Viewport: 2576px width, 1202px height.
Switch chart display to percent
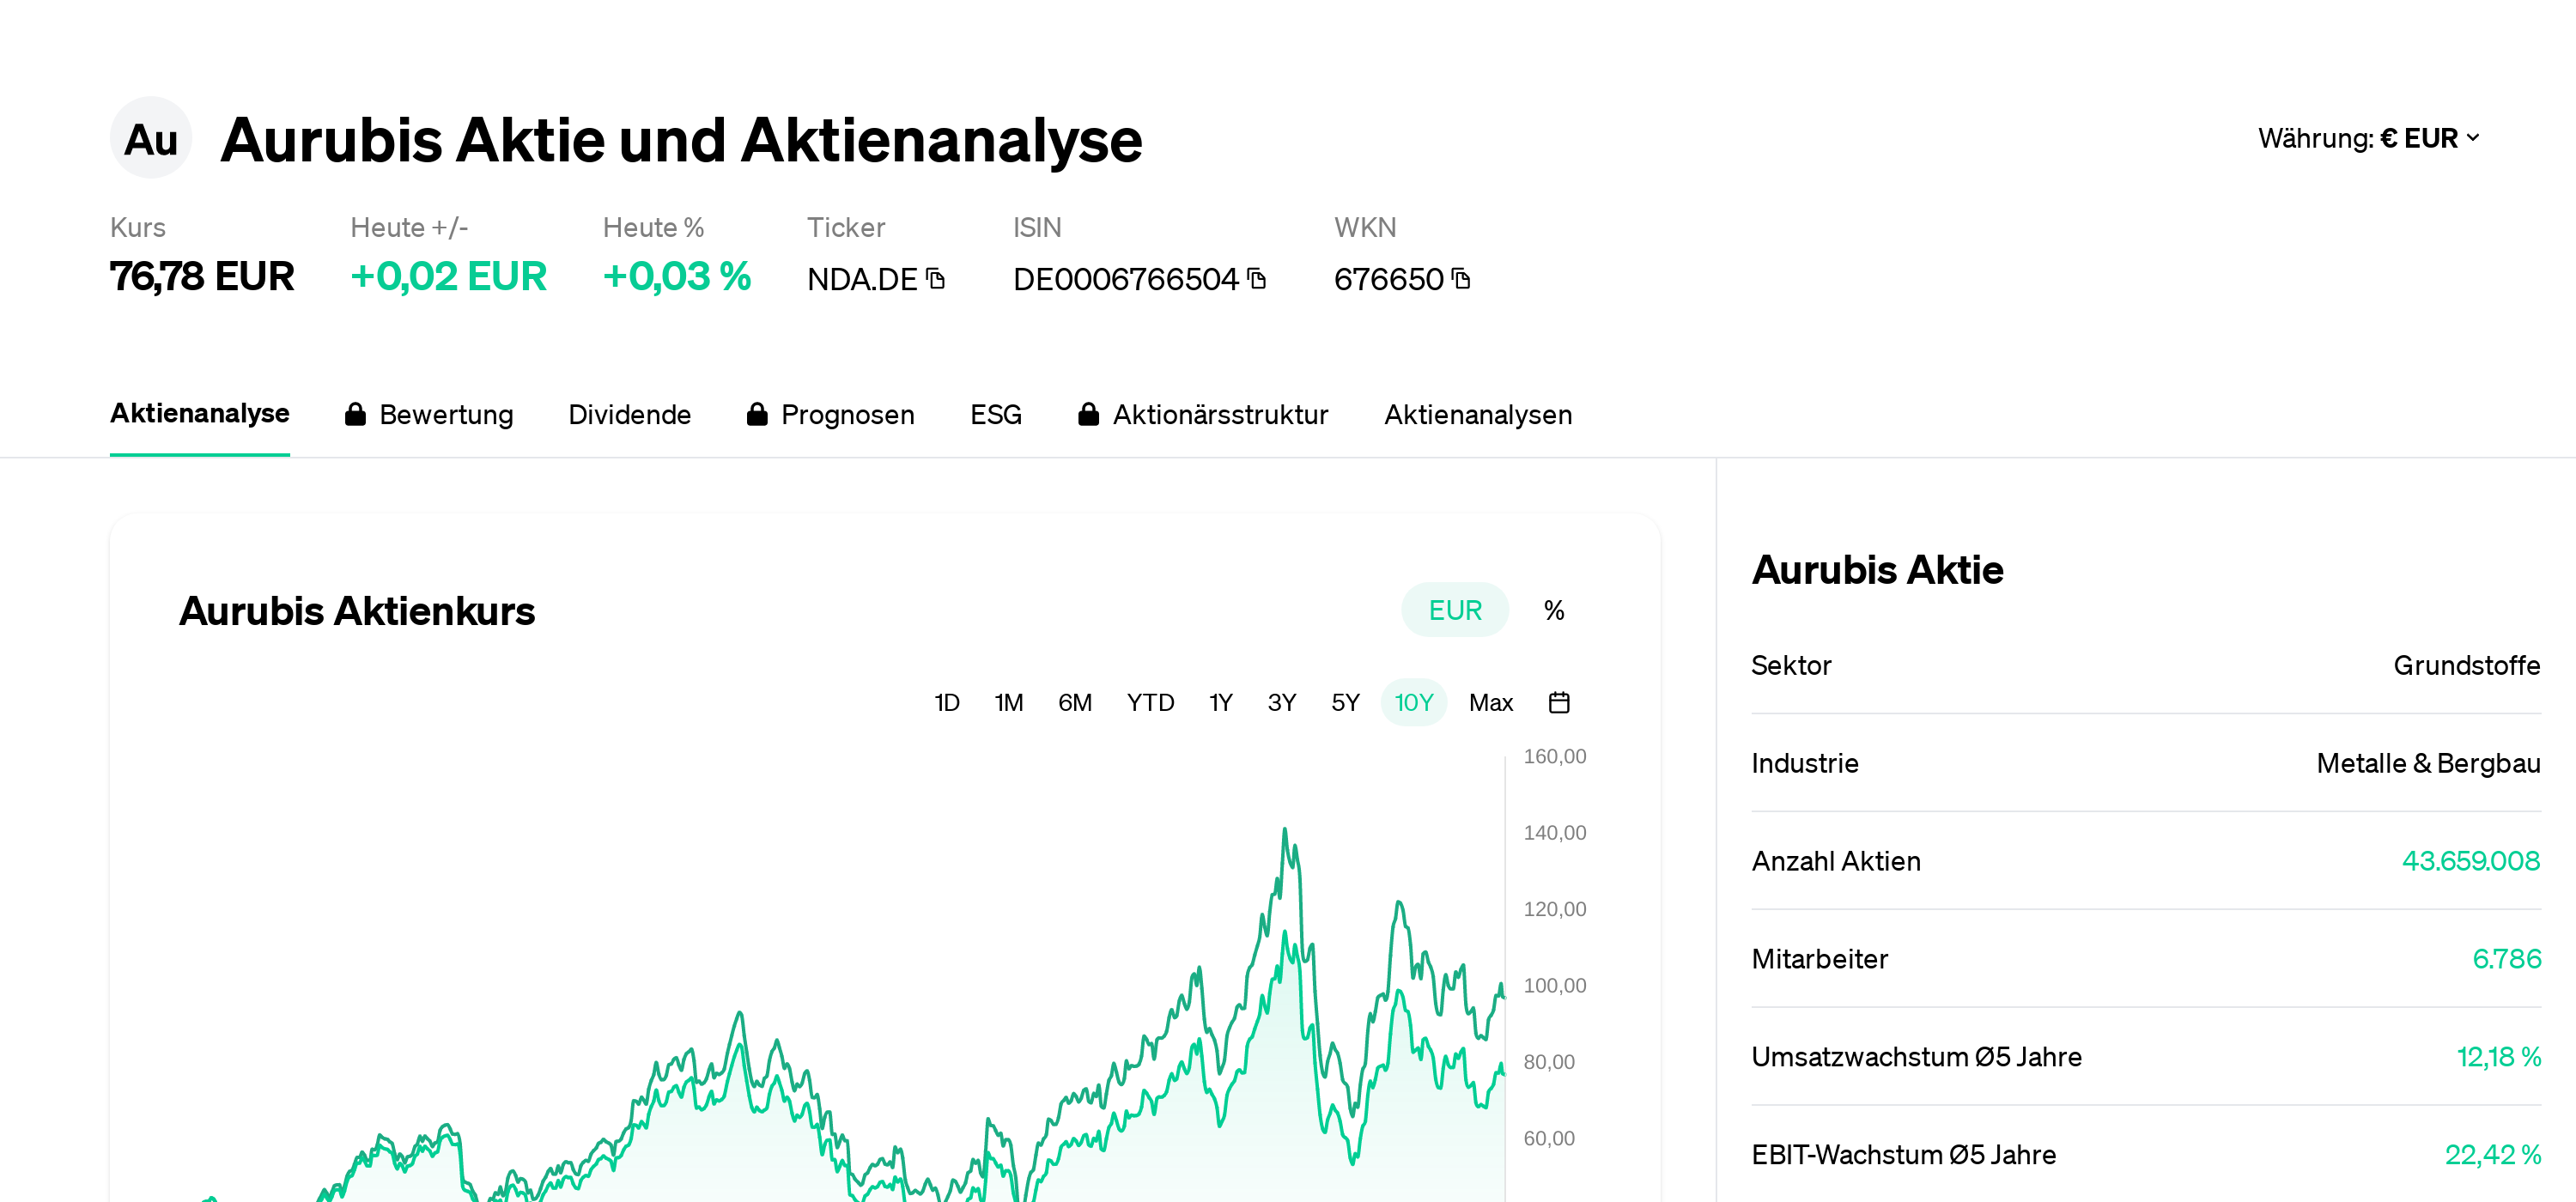pos(1553,610)
